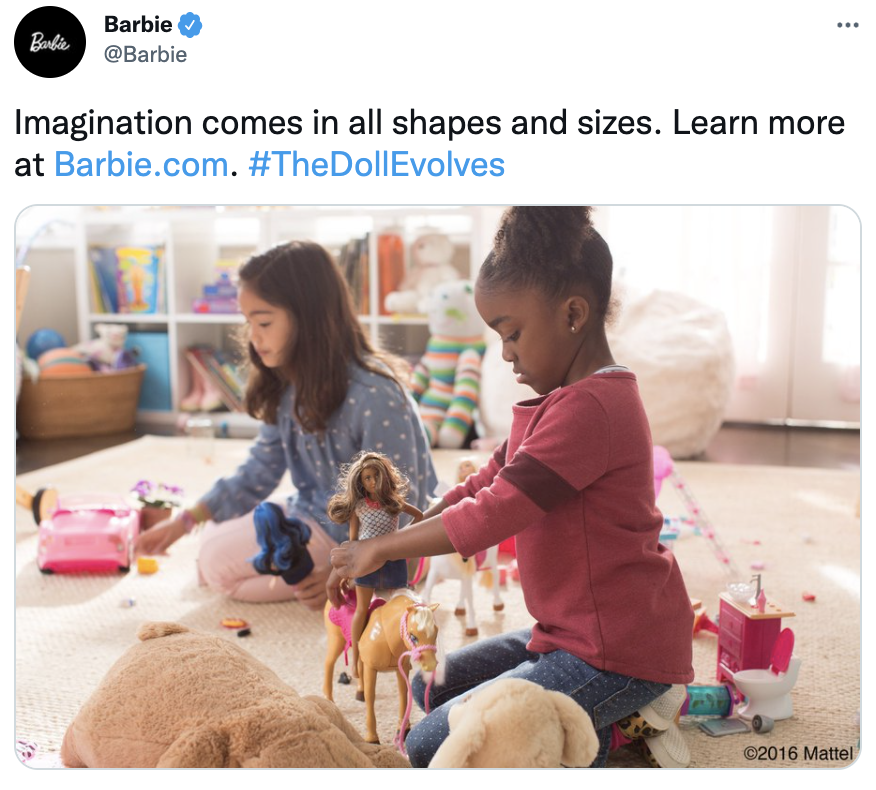Click the blue-haired doll in photo
Viewport: 876px width, 790px height.
tap(281, 545)
